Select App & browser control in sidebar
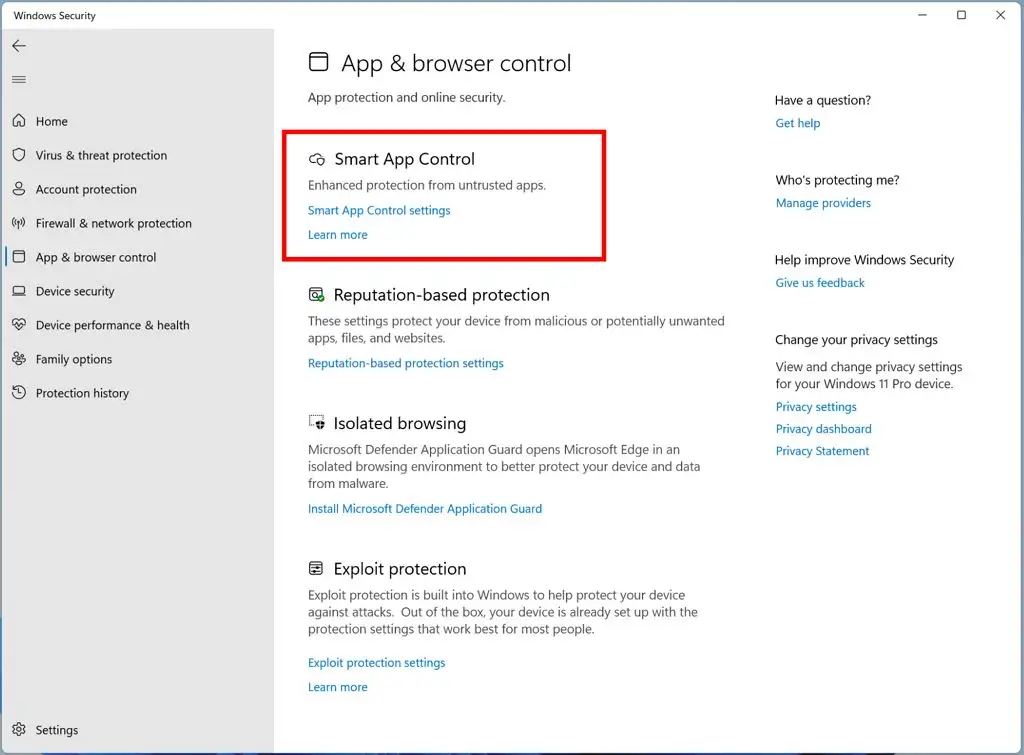This screenshot has height=755, width=1024. pyautogui.click(x=96, y=257)
